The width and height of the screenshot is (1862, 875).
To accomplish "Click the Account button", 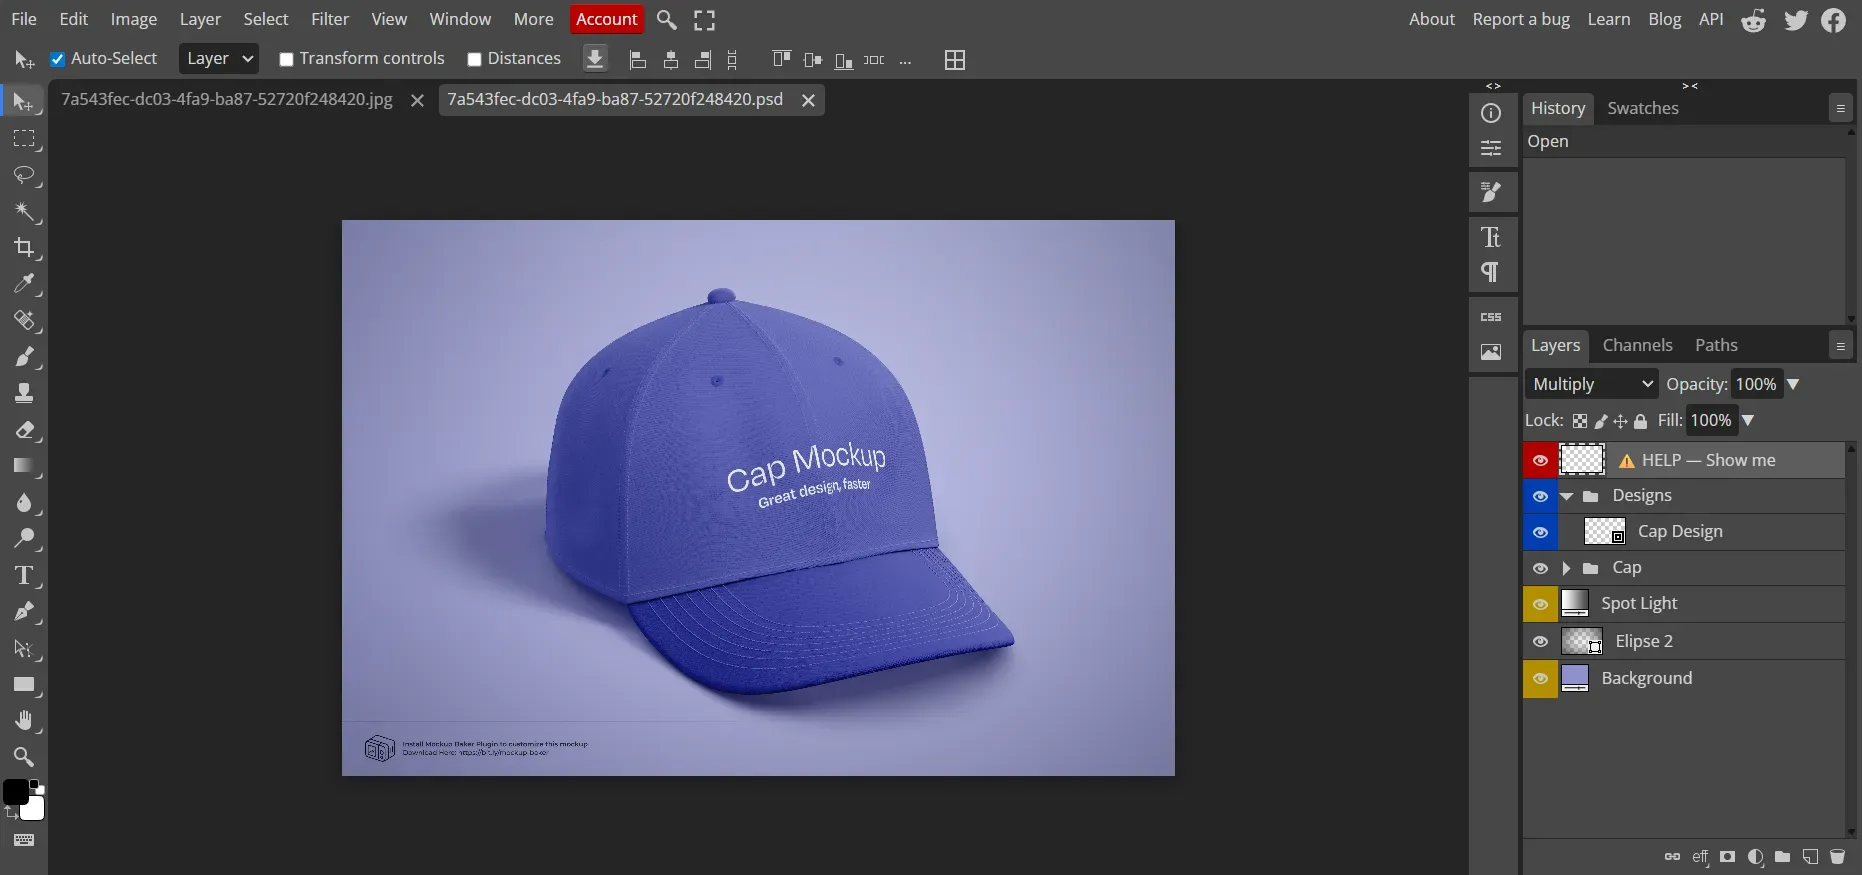I will tap(606, 19).
